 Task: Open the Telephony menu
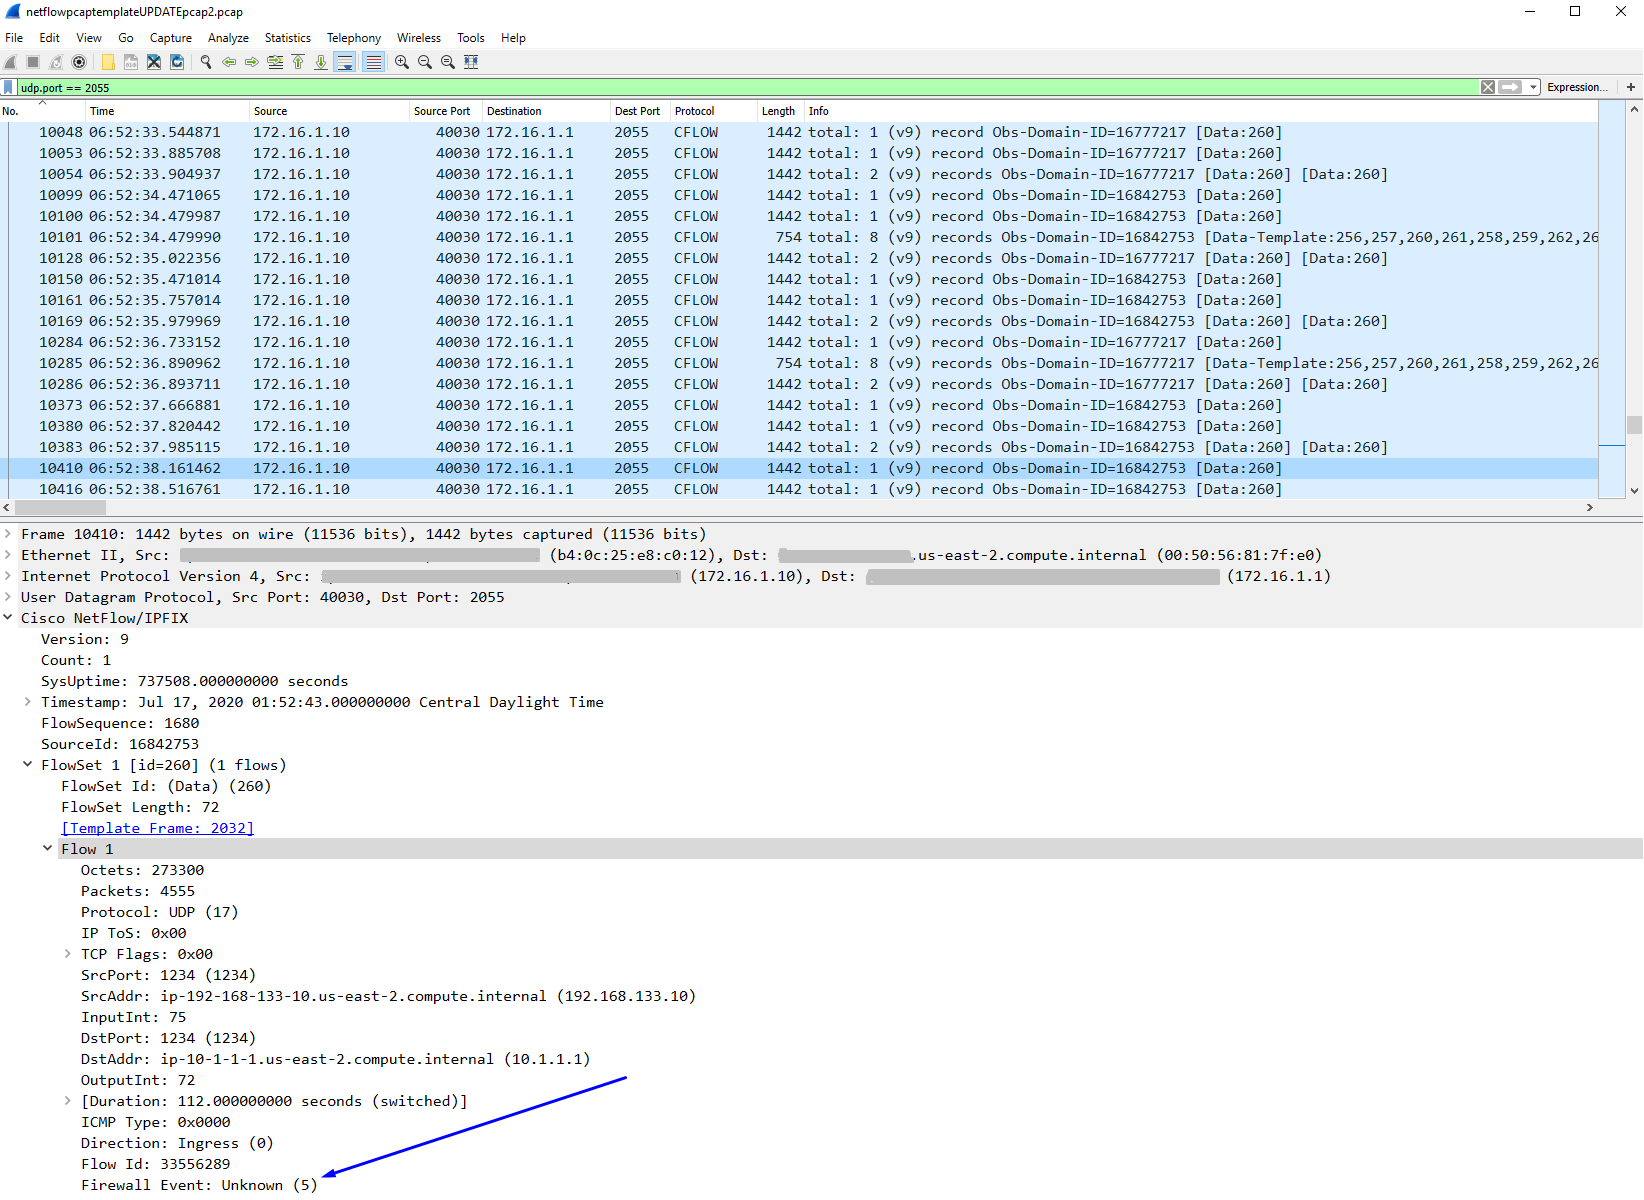click(353, 38)
